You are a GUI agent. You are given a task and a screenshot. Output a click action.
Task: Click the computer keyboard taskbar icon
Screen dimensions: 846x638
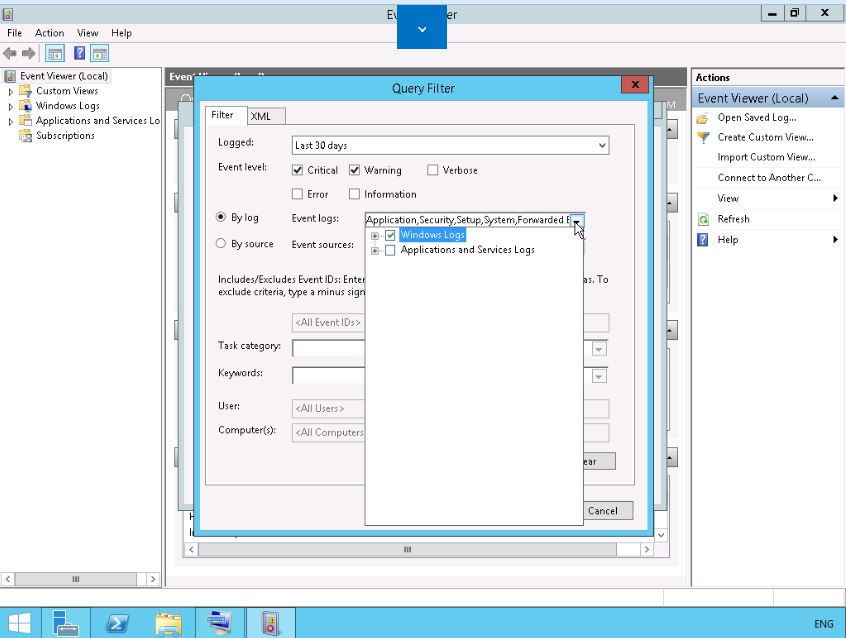(x=219, y=623)
